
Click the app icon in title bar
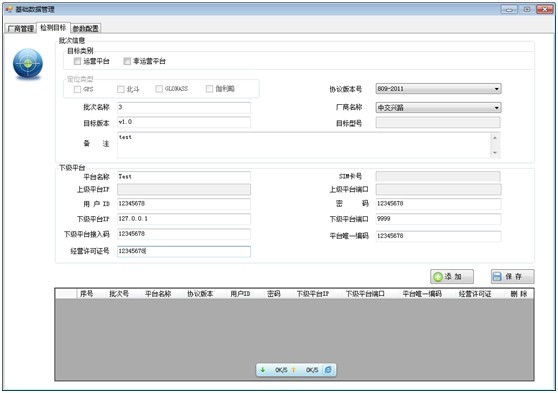tap(9, 9)
